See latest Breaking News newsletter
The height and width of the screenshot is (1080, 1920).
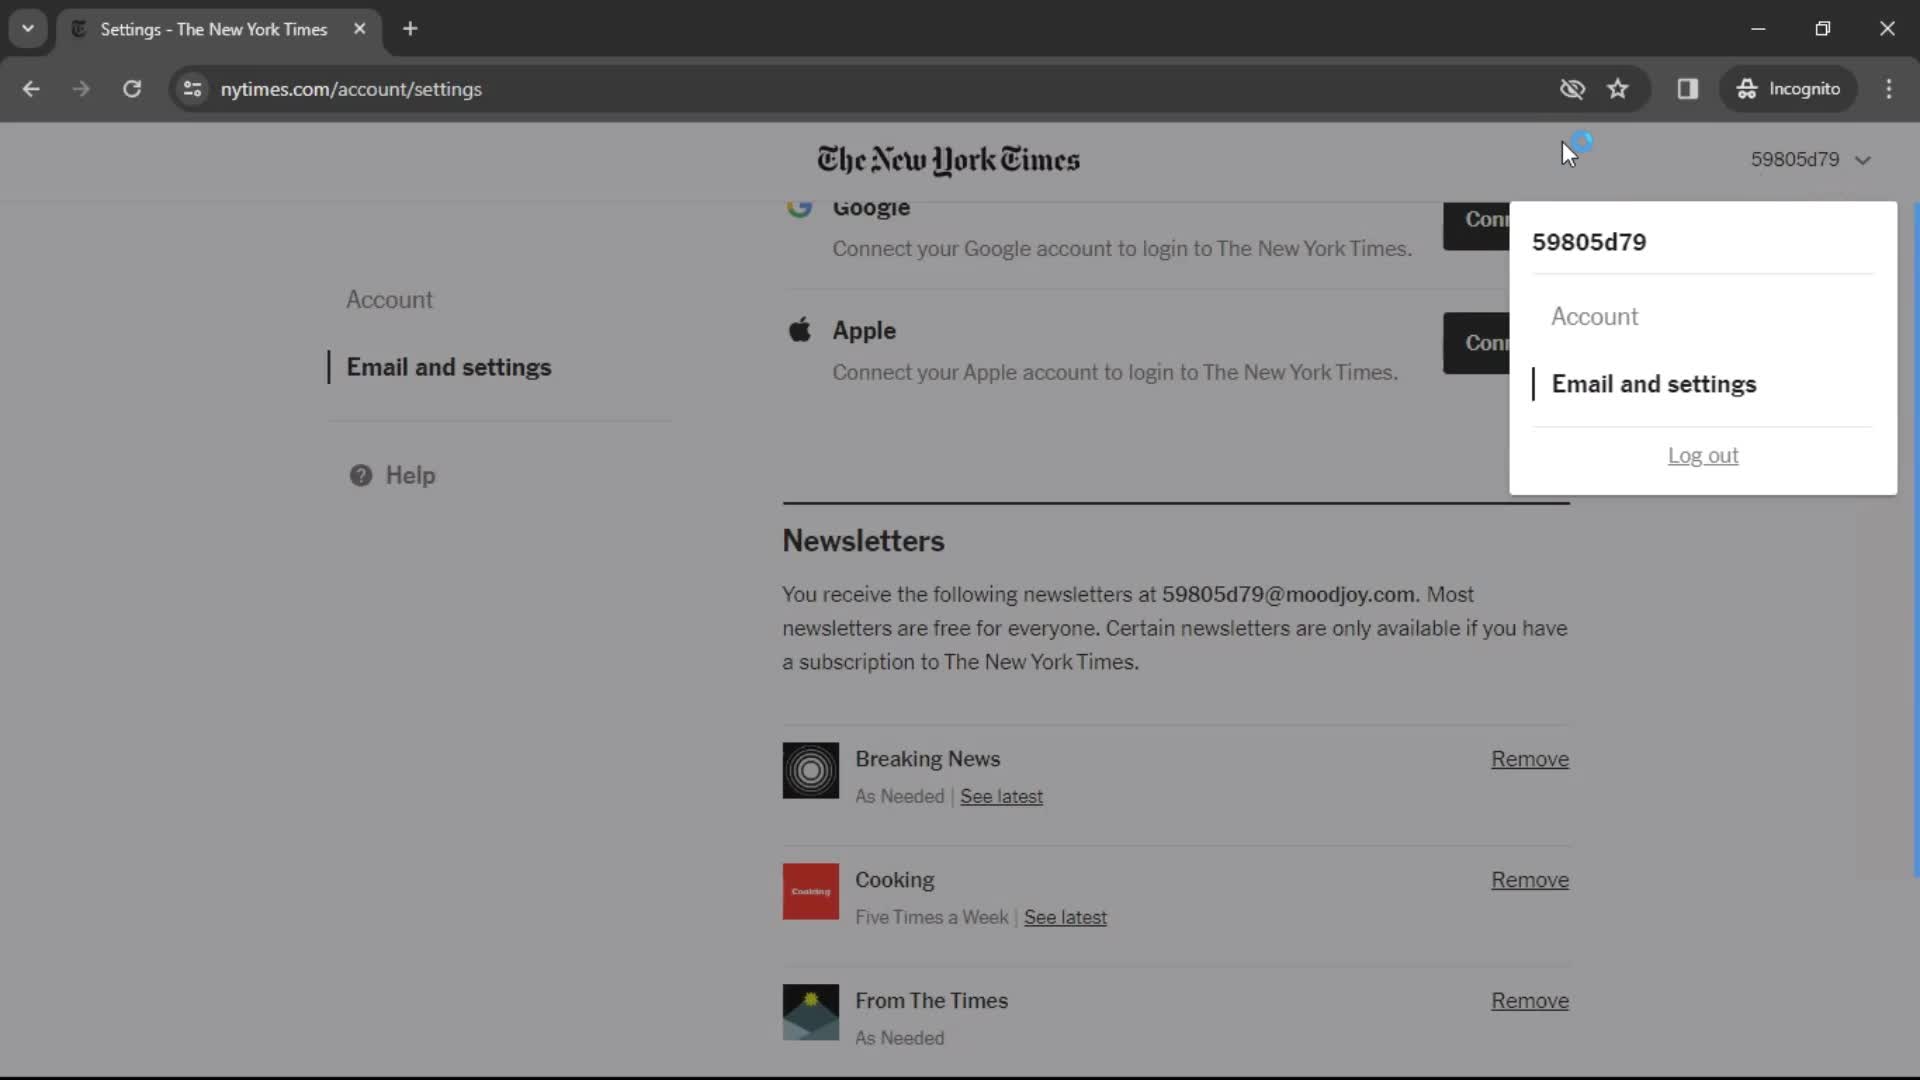1001,797
